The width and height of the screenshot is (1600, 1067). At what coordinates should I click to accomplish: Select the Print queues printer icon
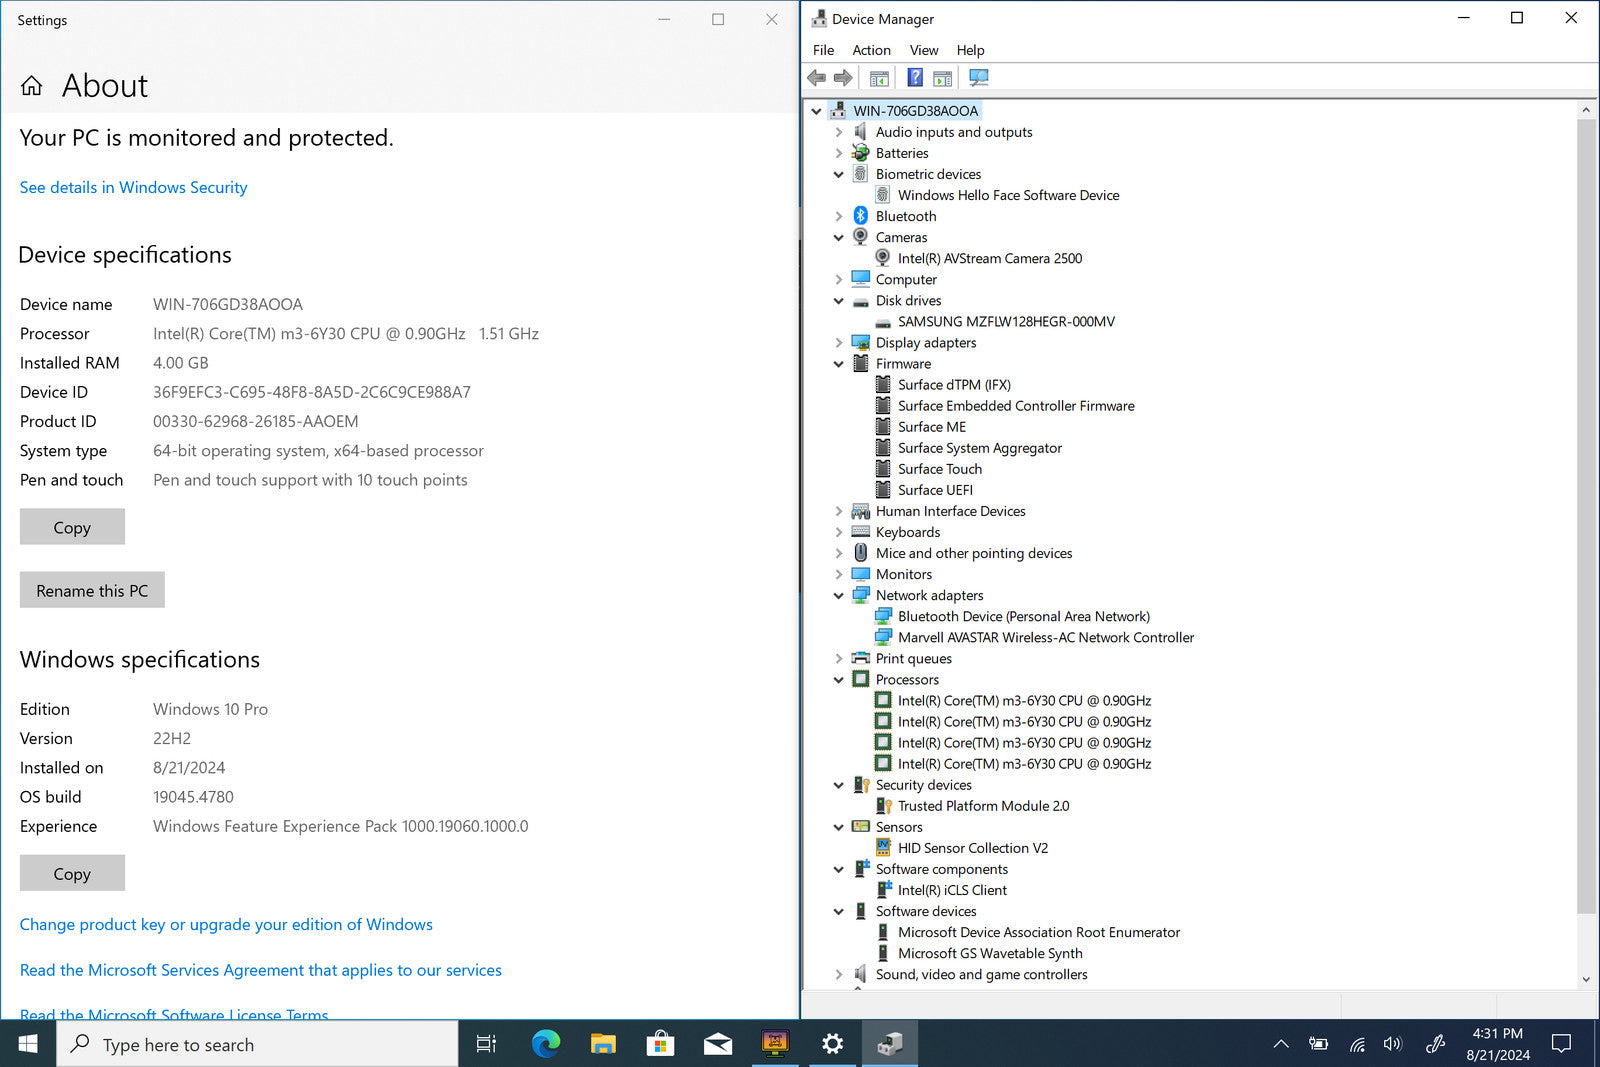(860, 659)
